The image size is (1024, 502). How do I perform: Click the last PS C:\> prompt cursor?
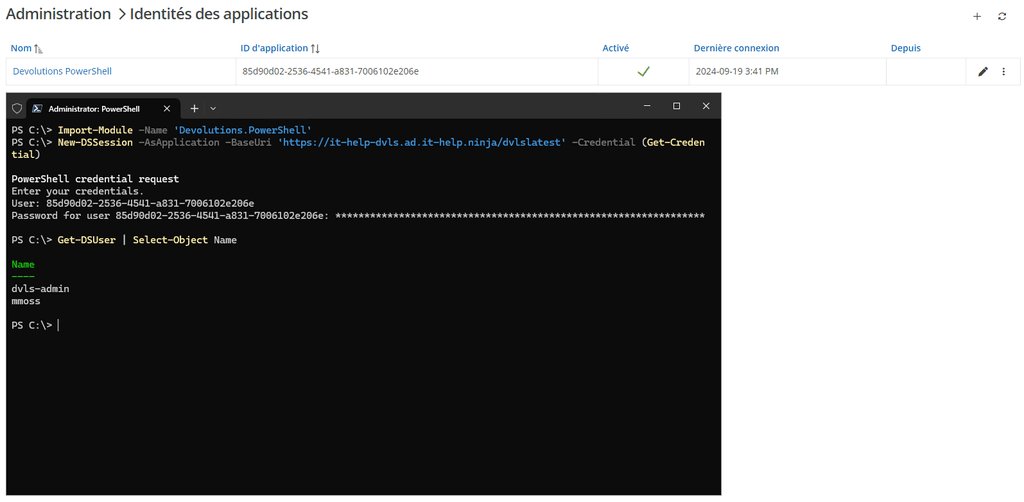pos(58,326)
